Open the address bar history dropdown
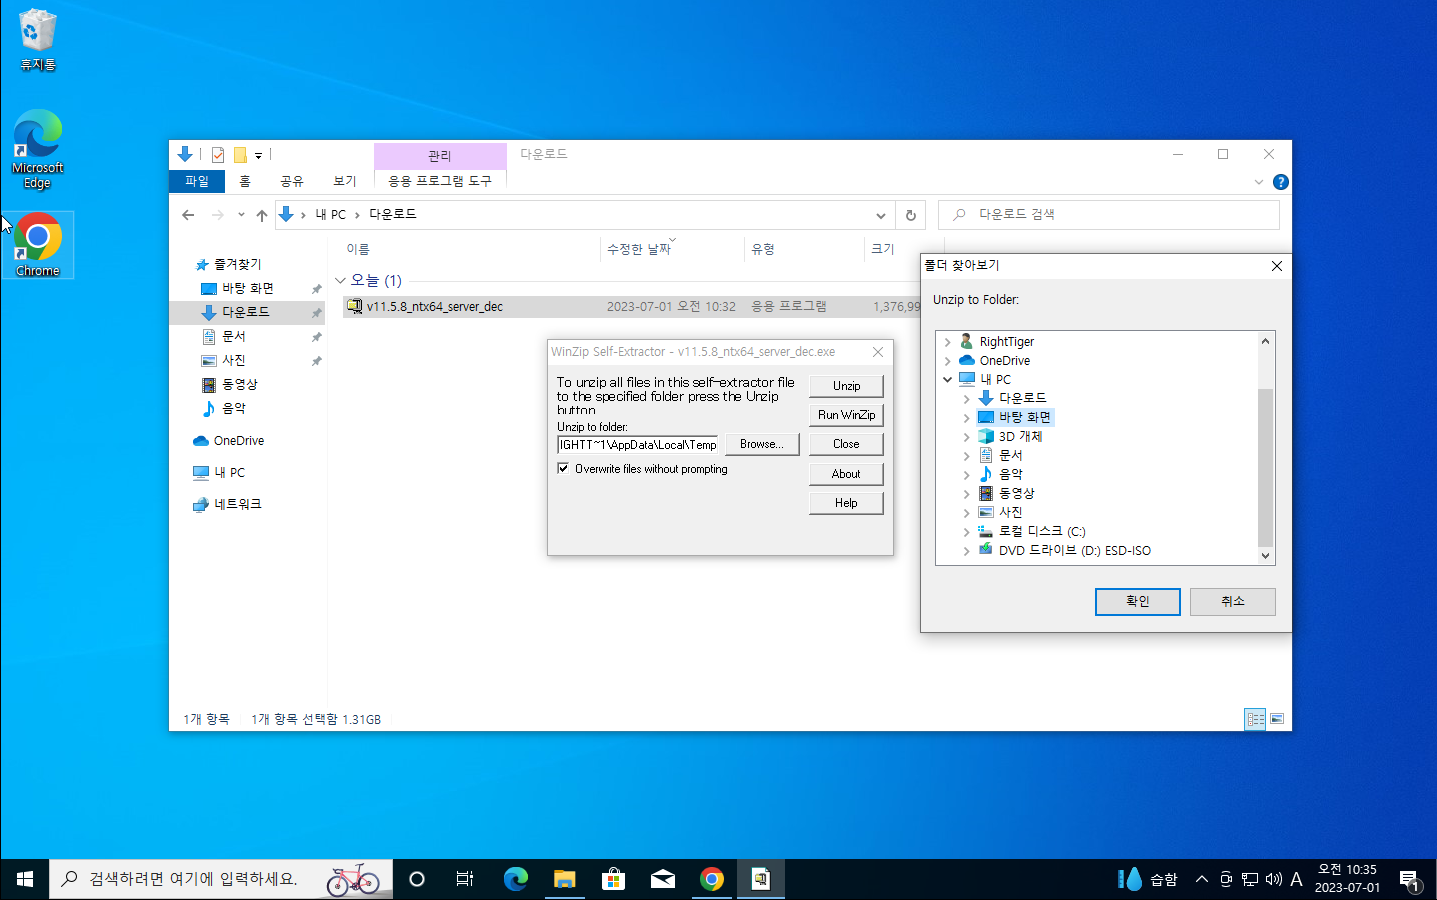This screenshot has width=1437, height=900. tap(880, 215)
